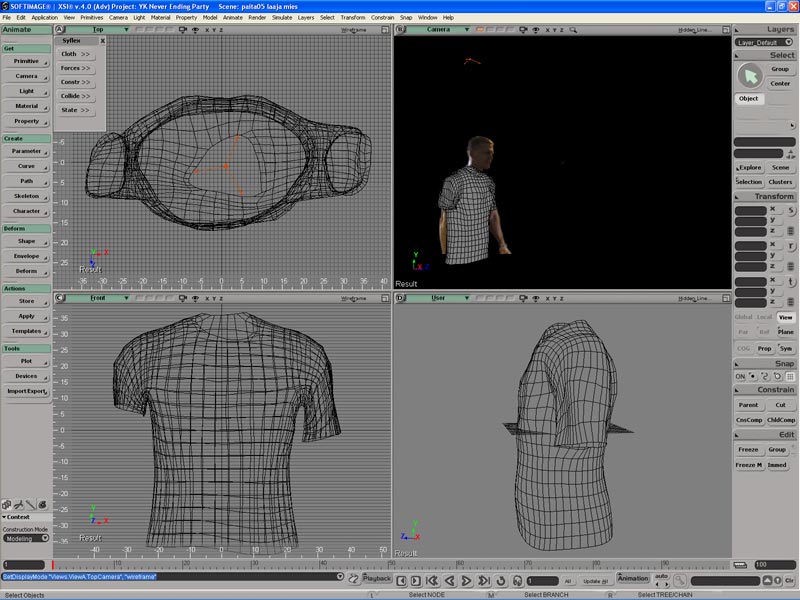Maximize the Top viewport with its corner icon
The height and width of the screenshot is (600, 800).
385,30
